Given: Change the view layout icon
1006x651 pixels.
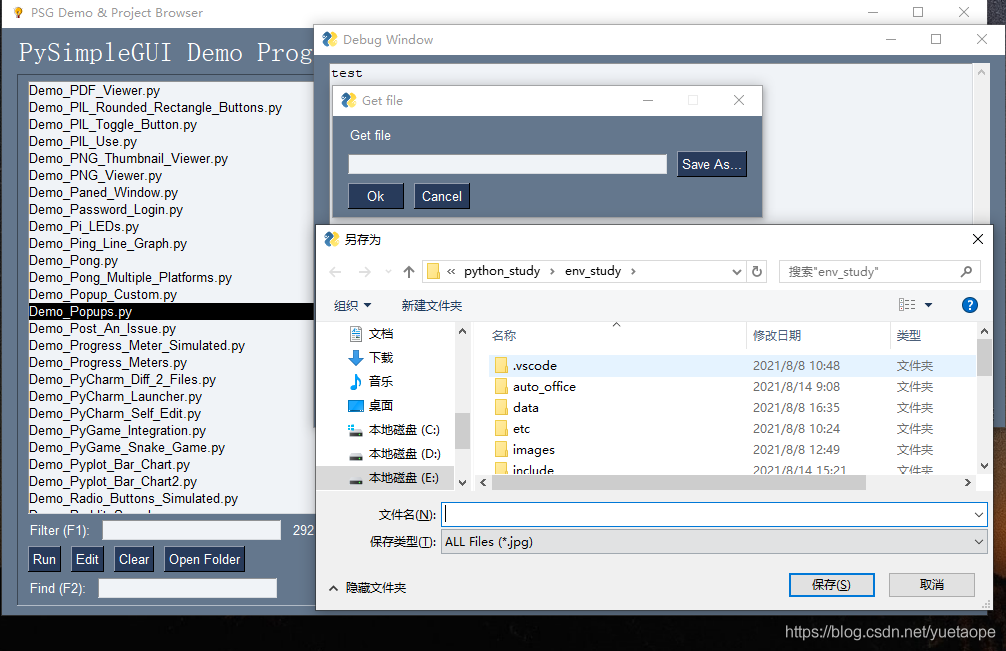Looking at the screenshot, I should (907, 305).
